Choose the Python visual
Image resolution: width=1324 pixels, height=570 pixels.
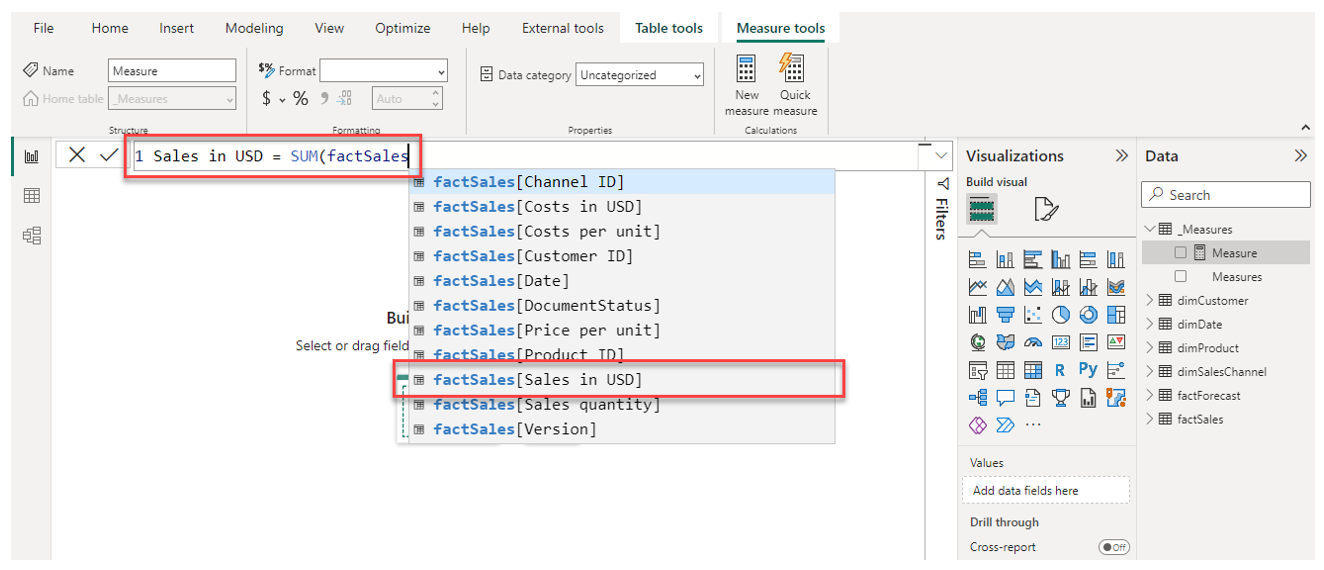pos(1089,369)
